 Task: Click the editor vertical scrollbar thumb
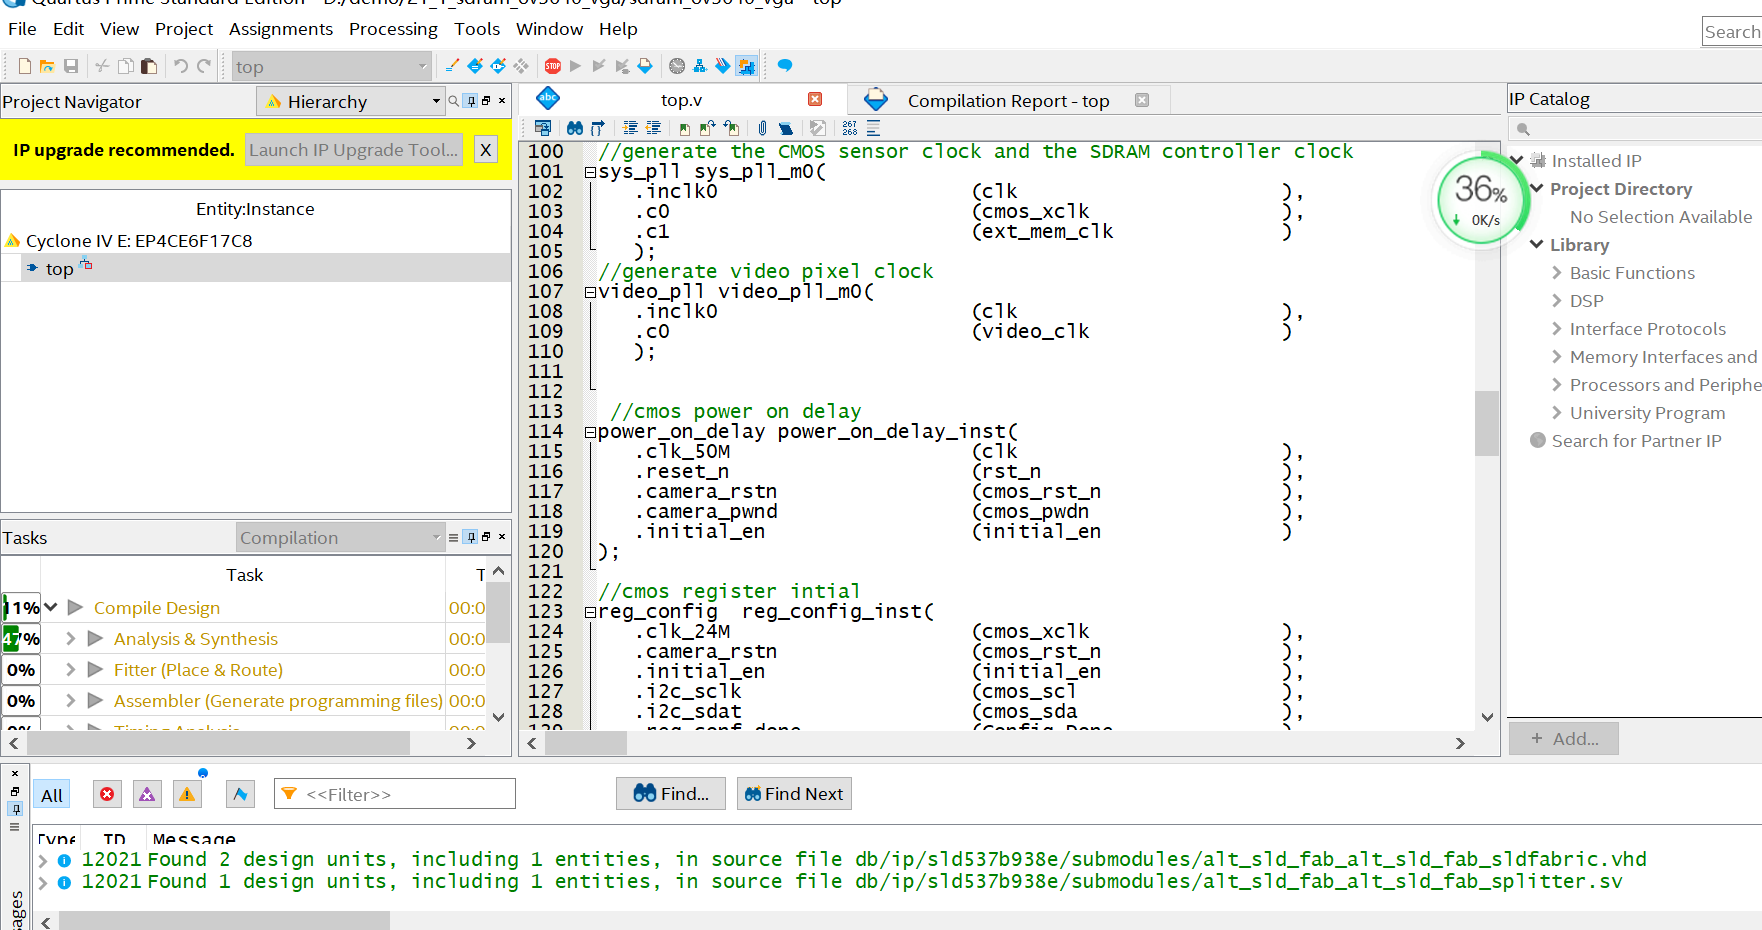coord(1487,423)
